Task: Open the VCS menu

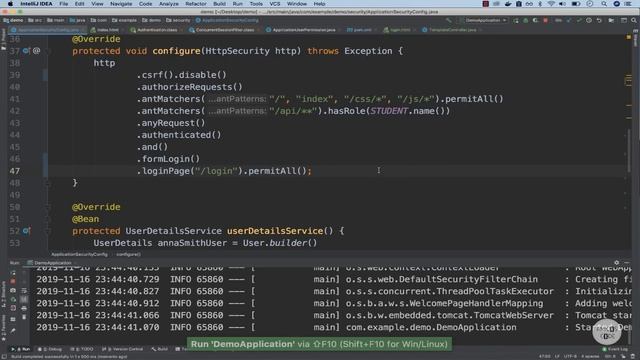Action: click(275, 4)
